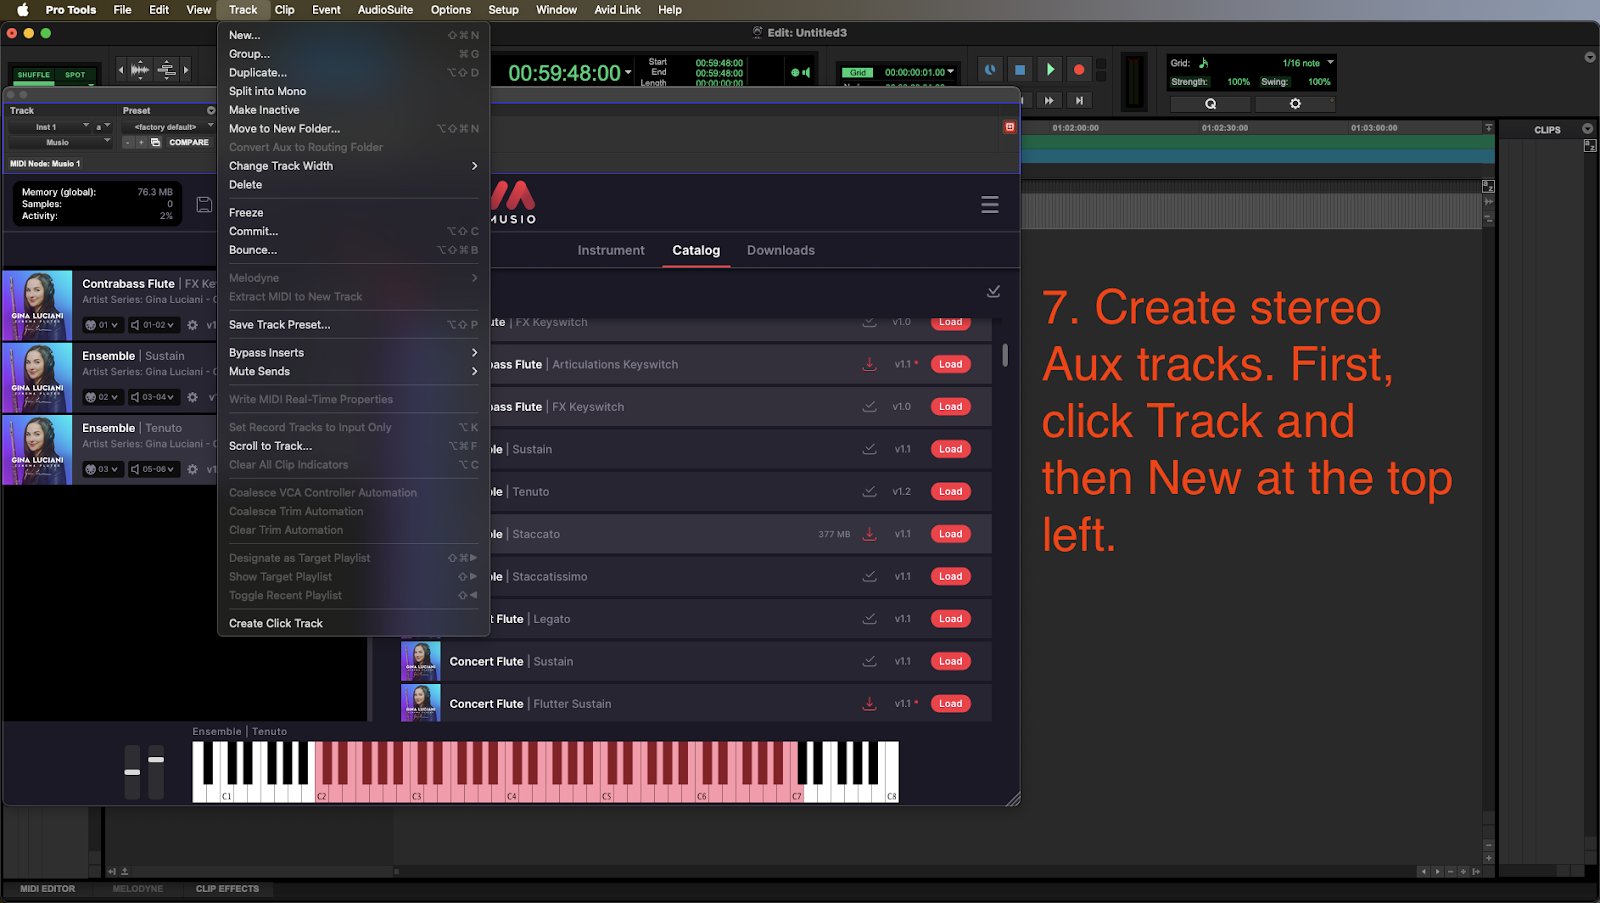This screenshot has width=1600, height=903.
Task: Expand the Mute Sends submenu
Action: [353, 371]
